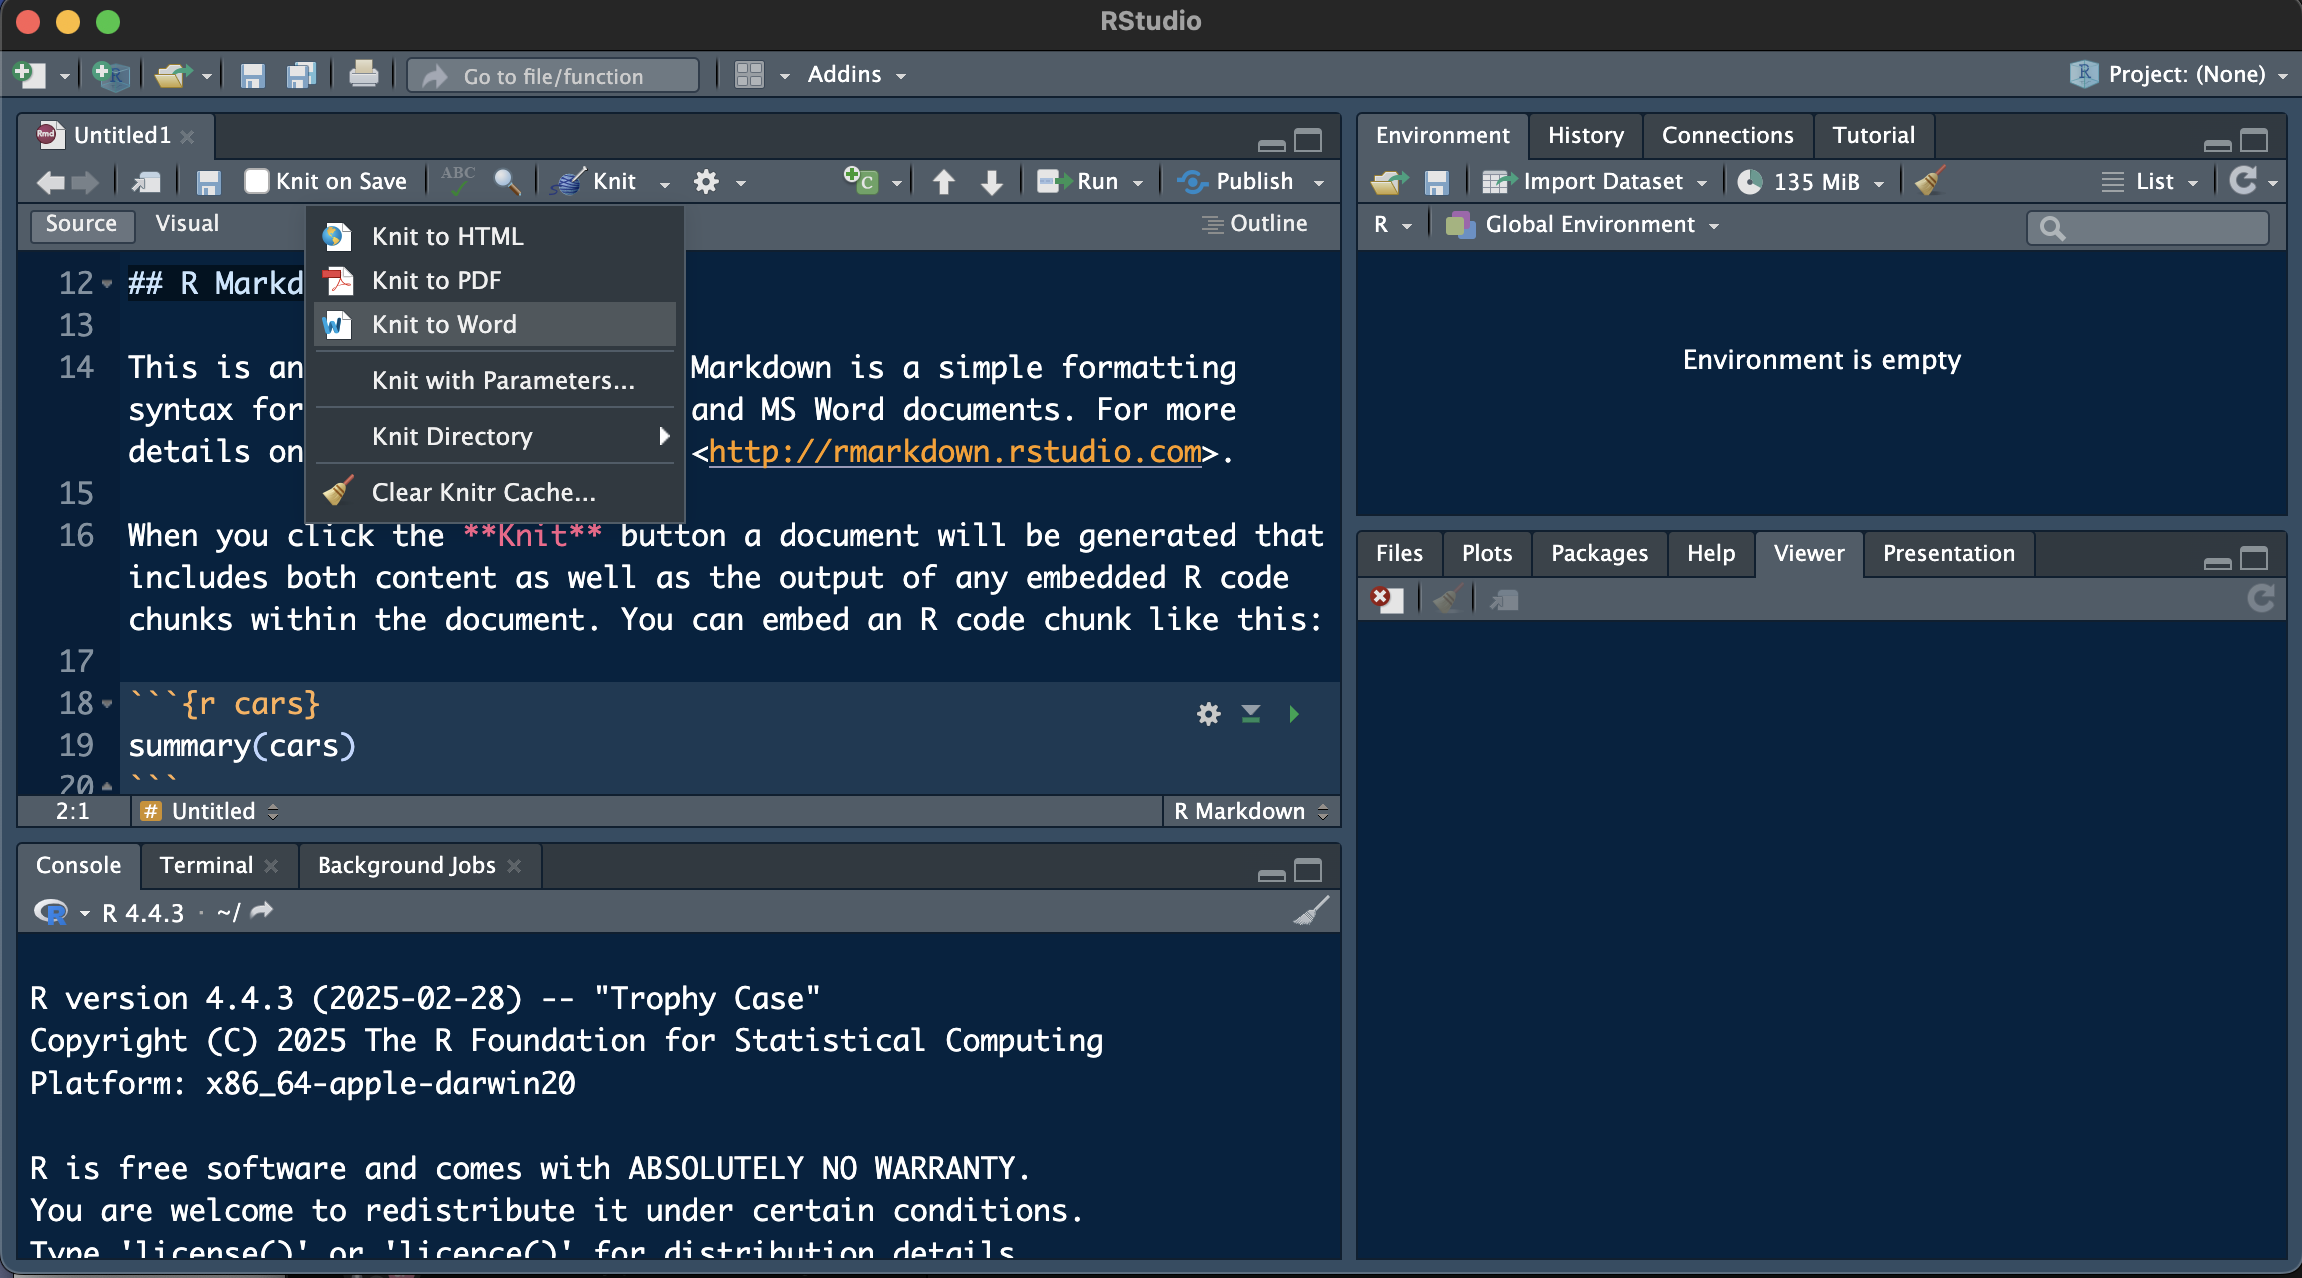
Task: Open the rmarkdown.rstudio.com link
Action: tap(955, 452)
